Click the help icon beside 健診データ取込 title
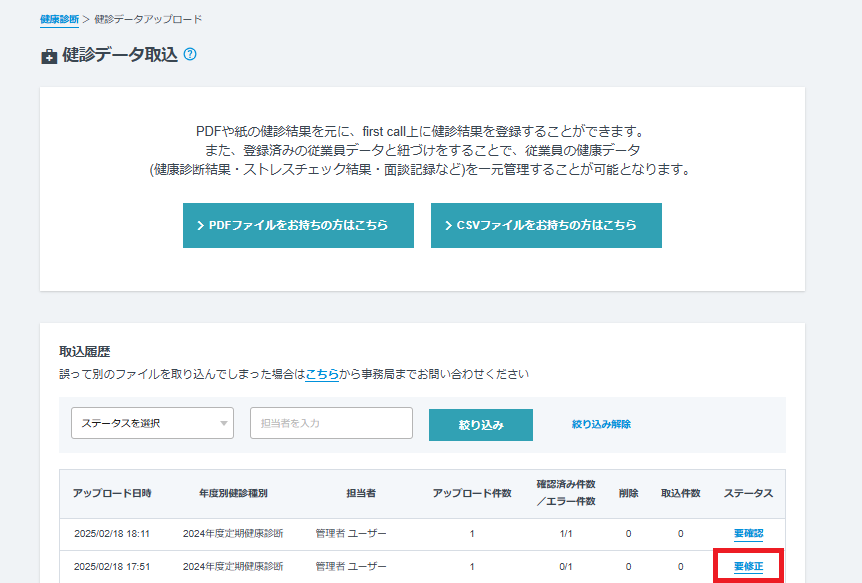 tap(190, 55)
